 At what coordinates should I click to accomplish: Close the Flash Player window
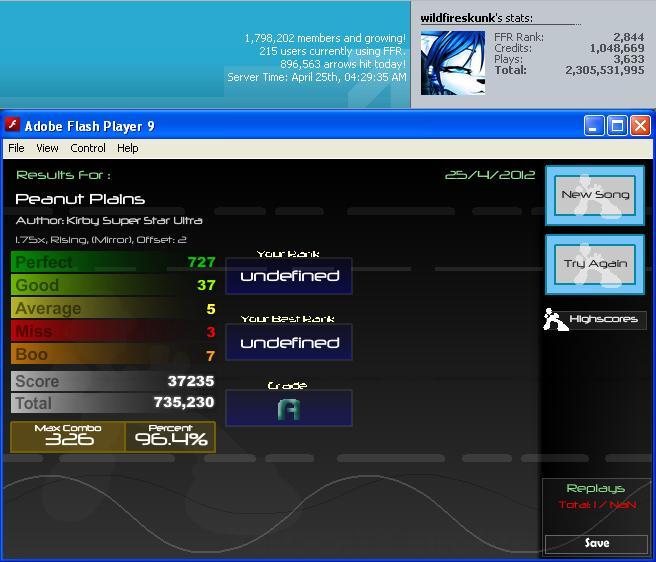[640, 126]
